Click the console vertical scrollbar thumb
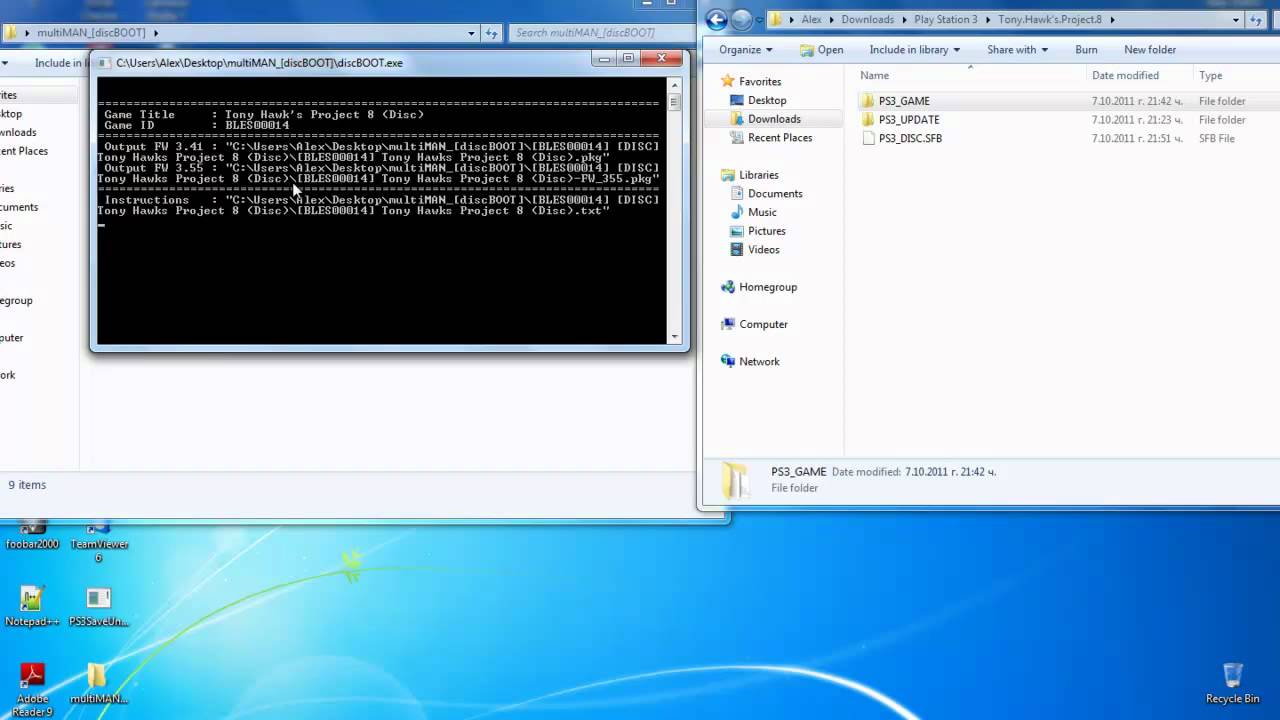 [x=674, y=101]
